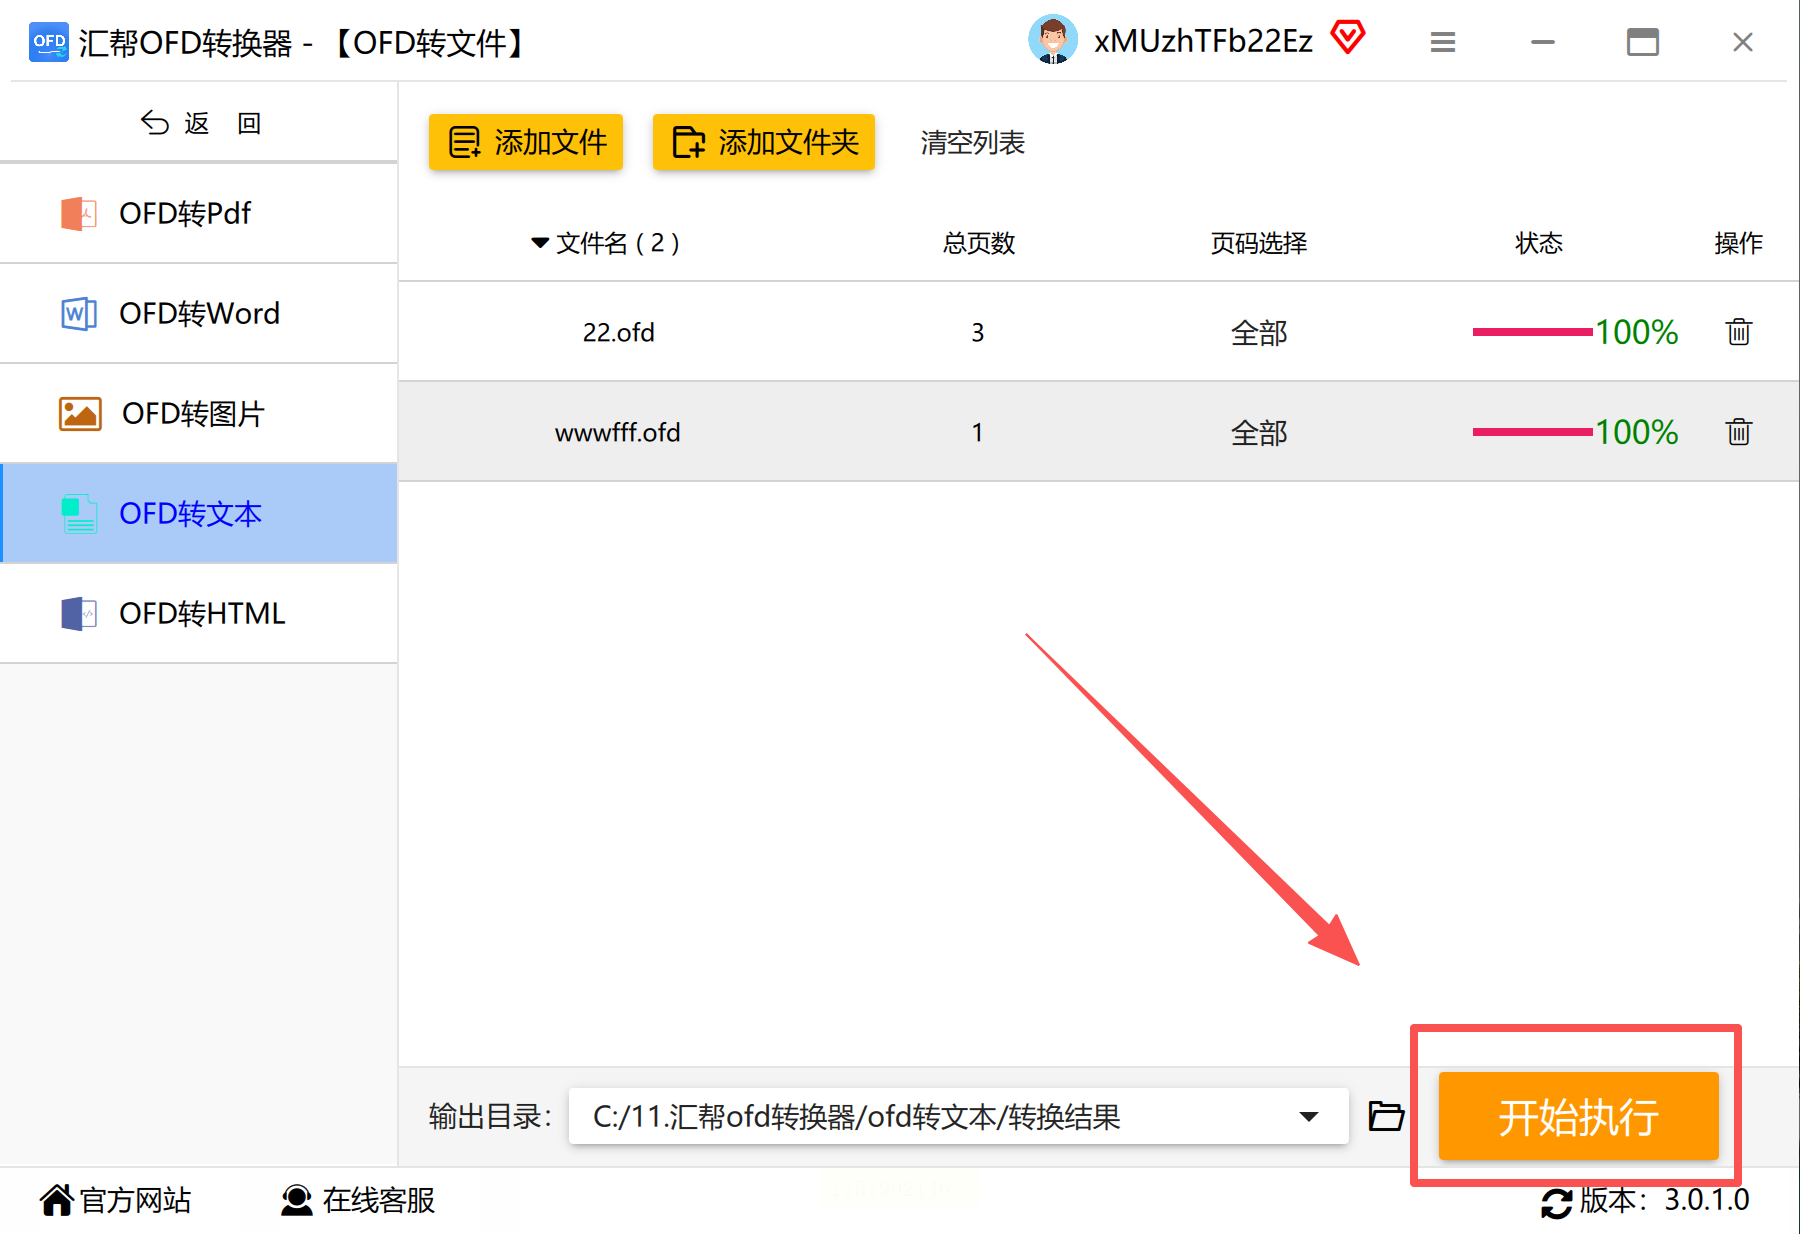Viewport: 1800px width, 1234px height.
Task: Switch to OFD转Pdf mode
Action: 199,213
